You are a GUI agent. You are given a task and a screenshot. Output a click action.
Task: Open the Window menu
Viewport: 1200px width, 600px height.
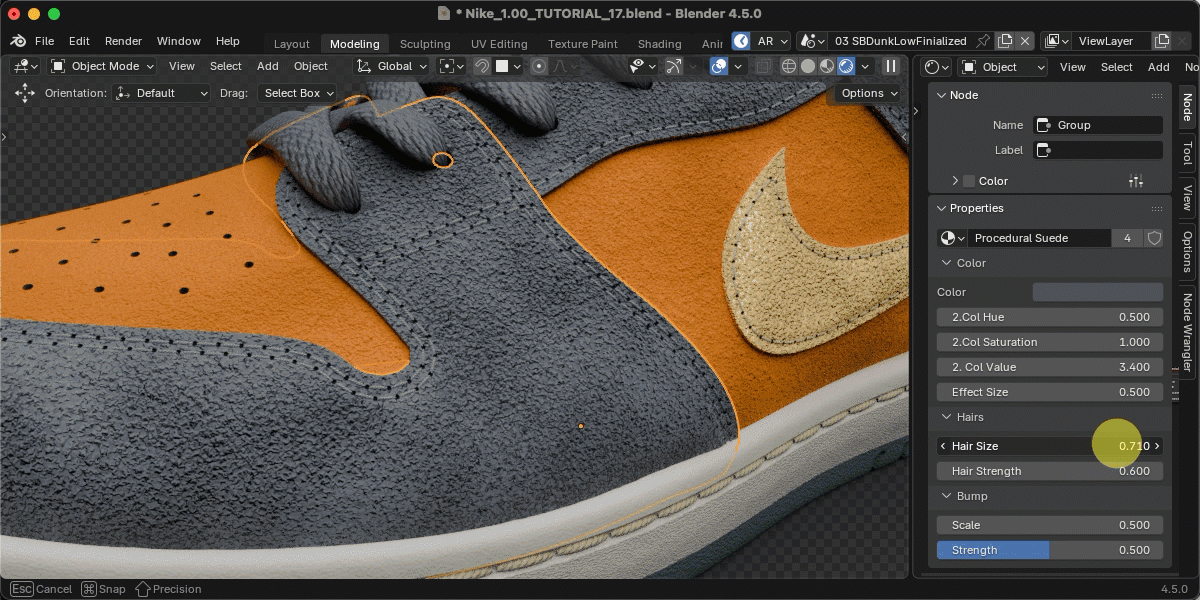coord(179,41)
